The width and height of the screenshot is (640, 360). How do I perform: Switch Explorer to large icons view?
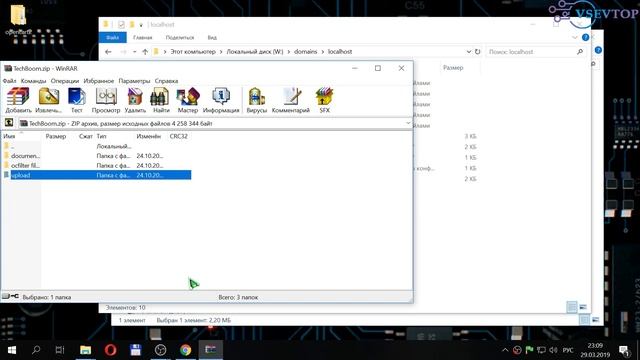(x=583, y=307)
